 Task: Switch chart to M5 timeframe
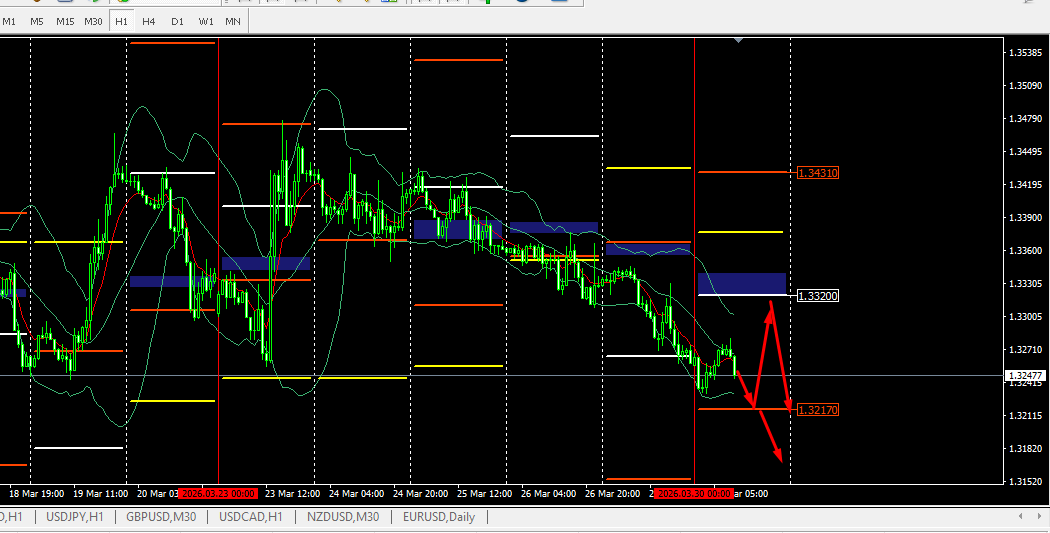pos(37,21)
